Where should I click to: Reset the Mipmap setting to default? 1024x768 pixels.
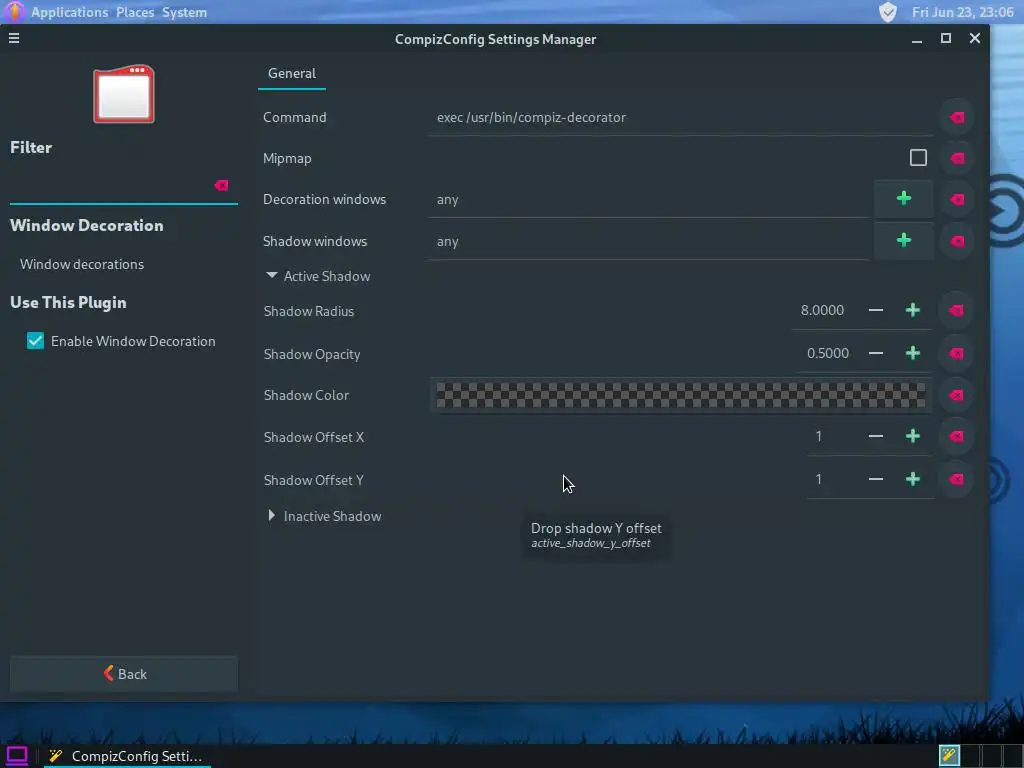click(957, 158)
